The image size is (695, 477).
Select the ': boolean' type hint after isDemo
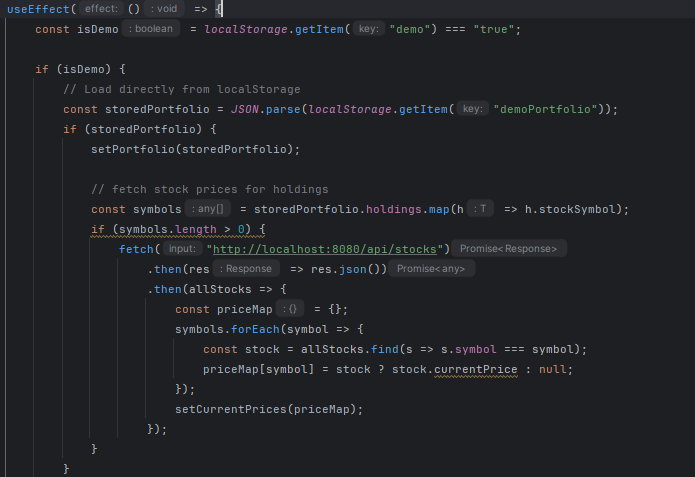(152, 29)
